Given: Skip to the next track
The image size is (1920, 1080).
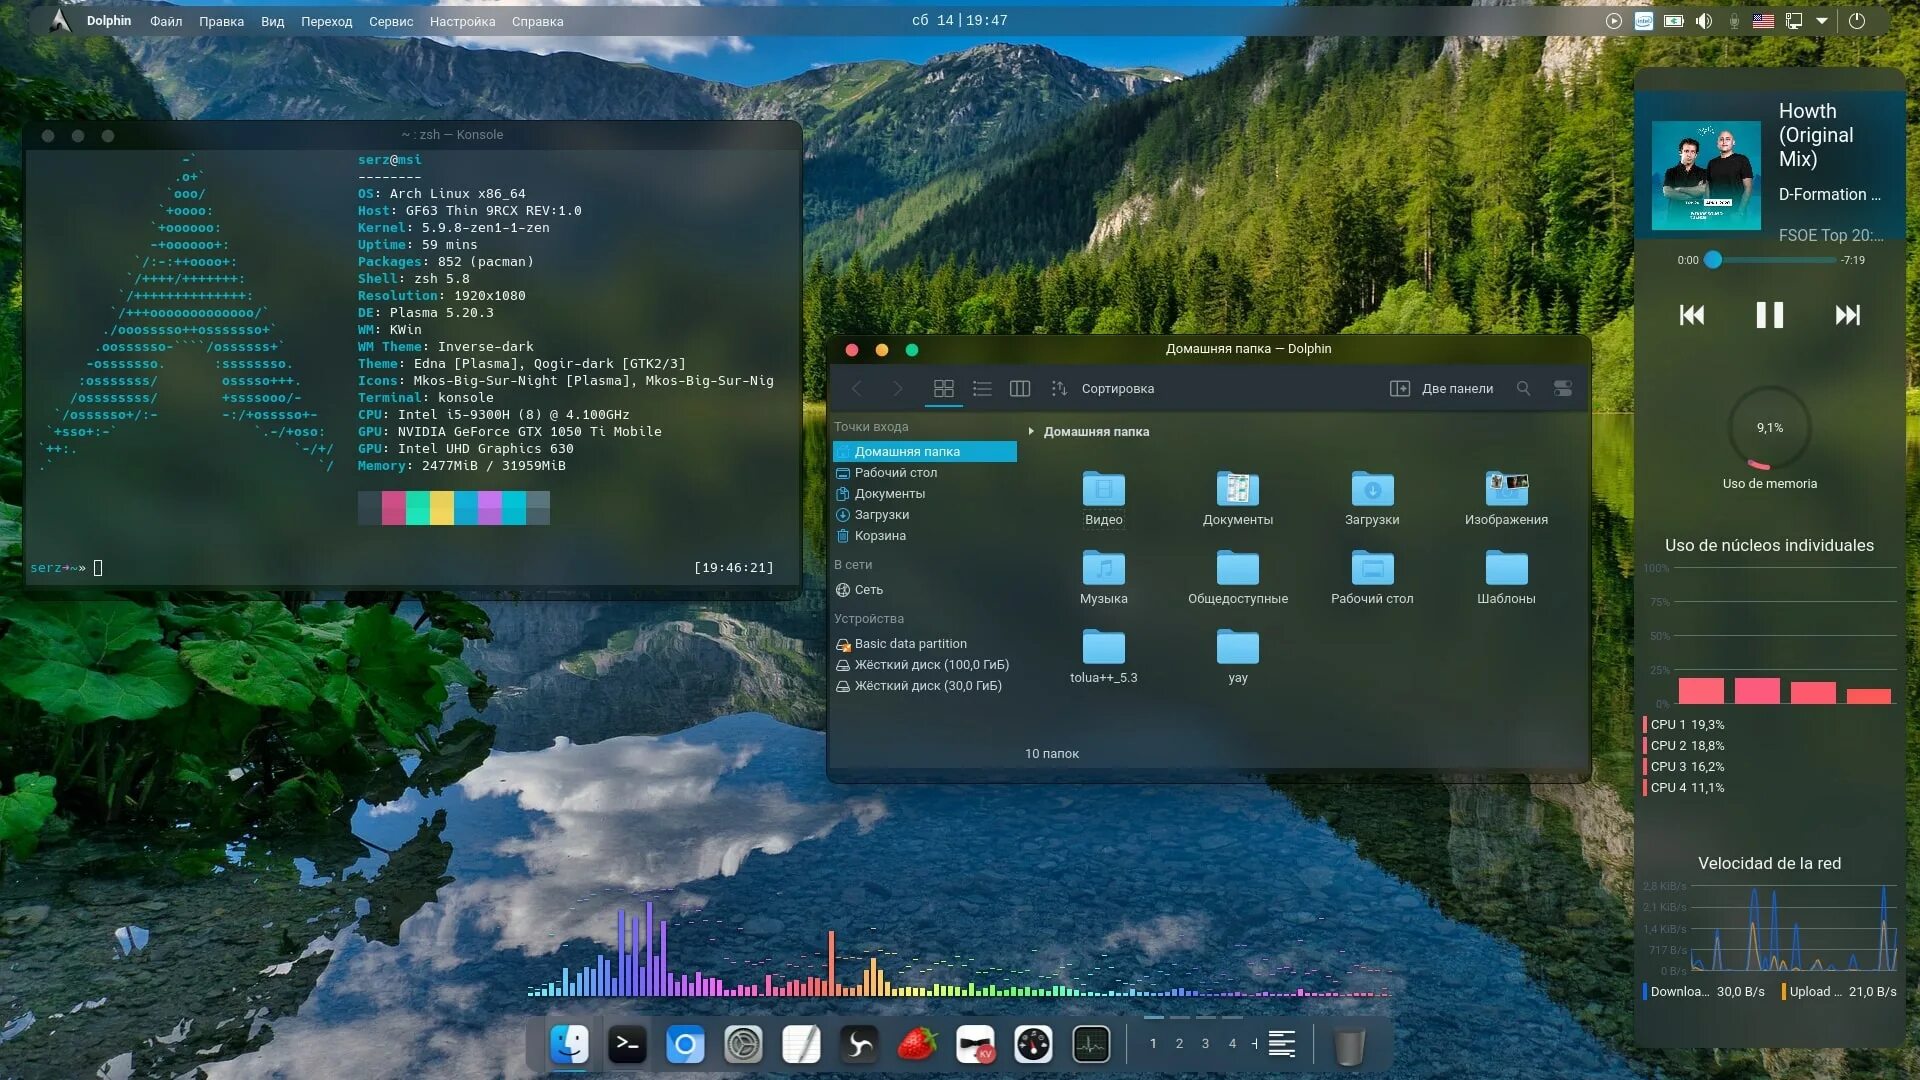Looking at the screenshot, I should point(1847,315).
